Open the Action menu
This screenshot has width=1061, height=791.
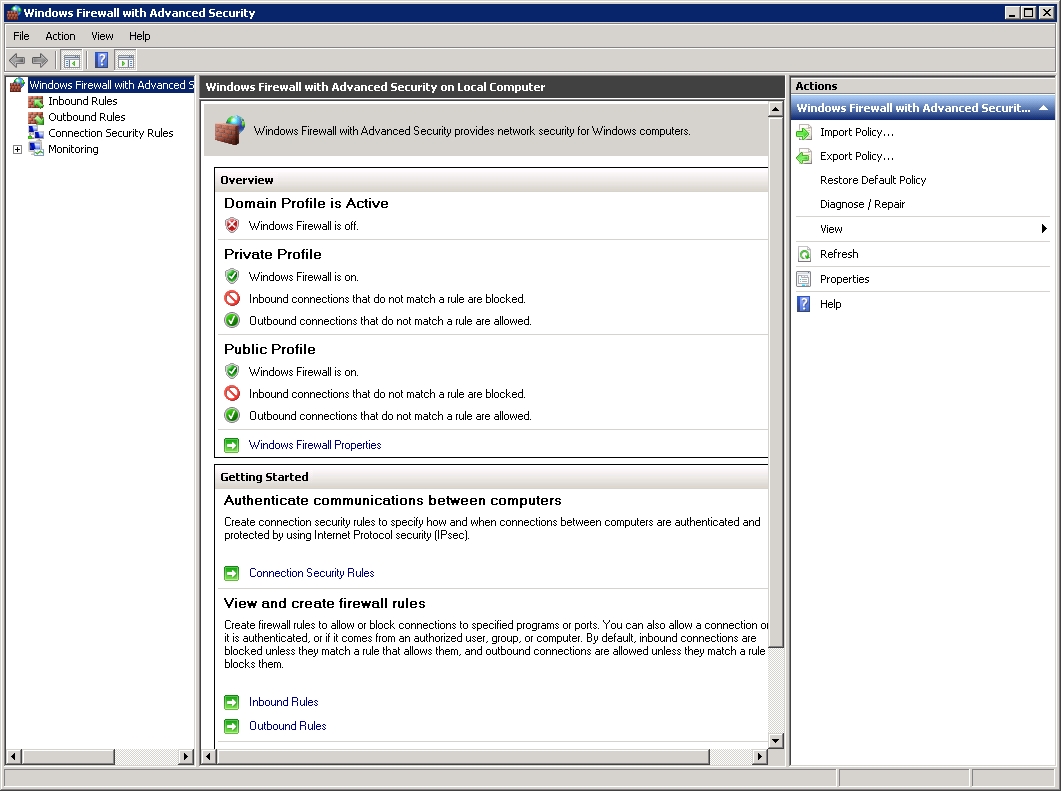coord(60,36)
